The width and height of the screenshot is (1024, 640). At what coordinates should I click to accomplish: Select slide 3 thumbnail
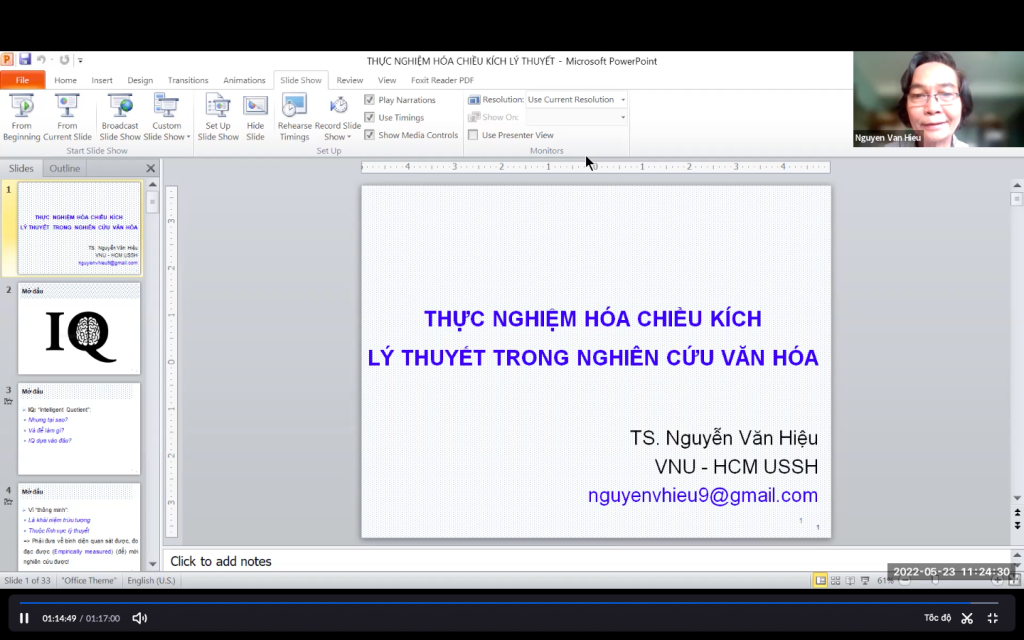(x=79, y=429)
